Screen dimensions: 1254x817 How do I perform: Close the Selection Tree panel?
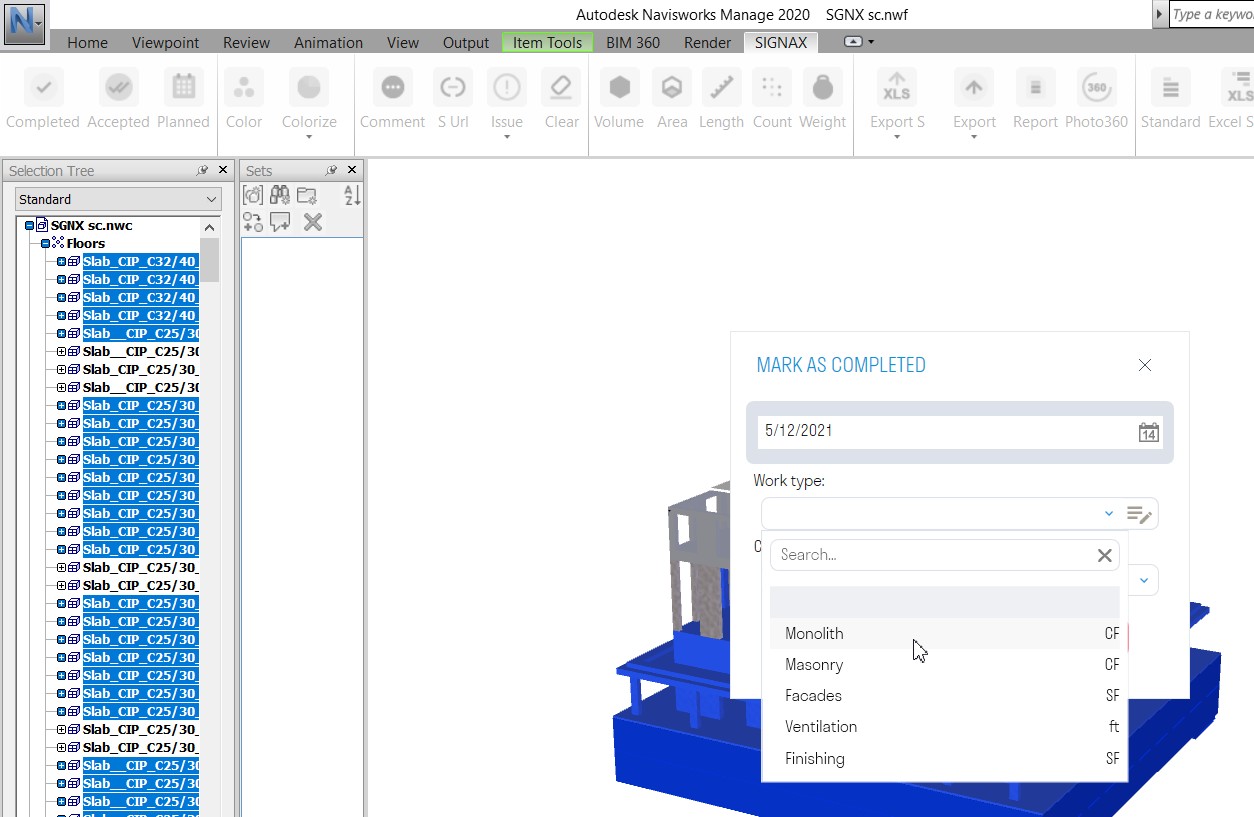coord(223,171)
